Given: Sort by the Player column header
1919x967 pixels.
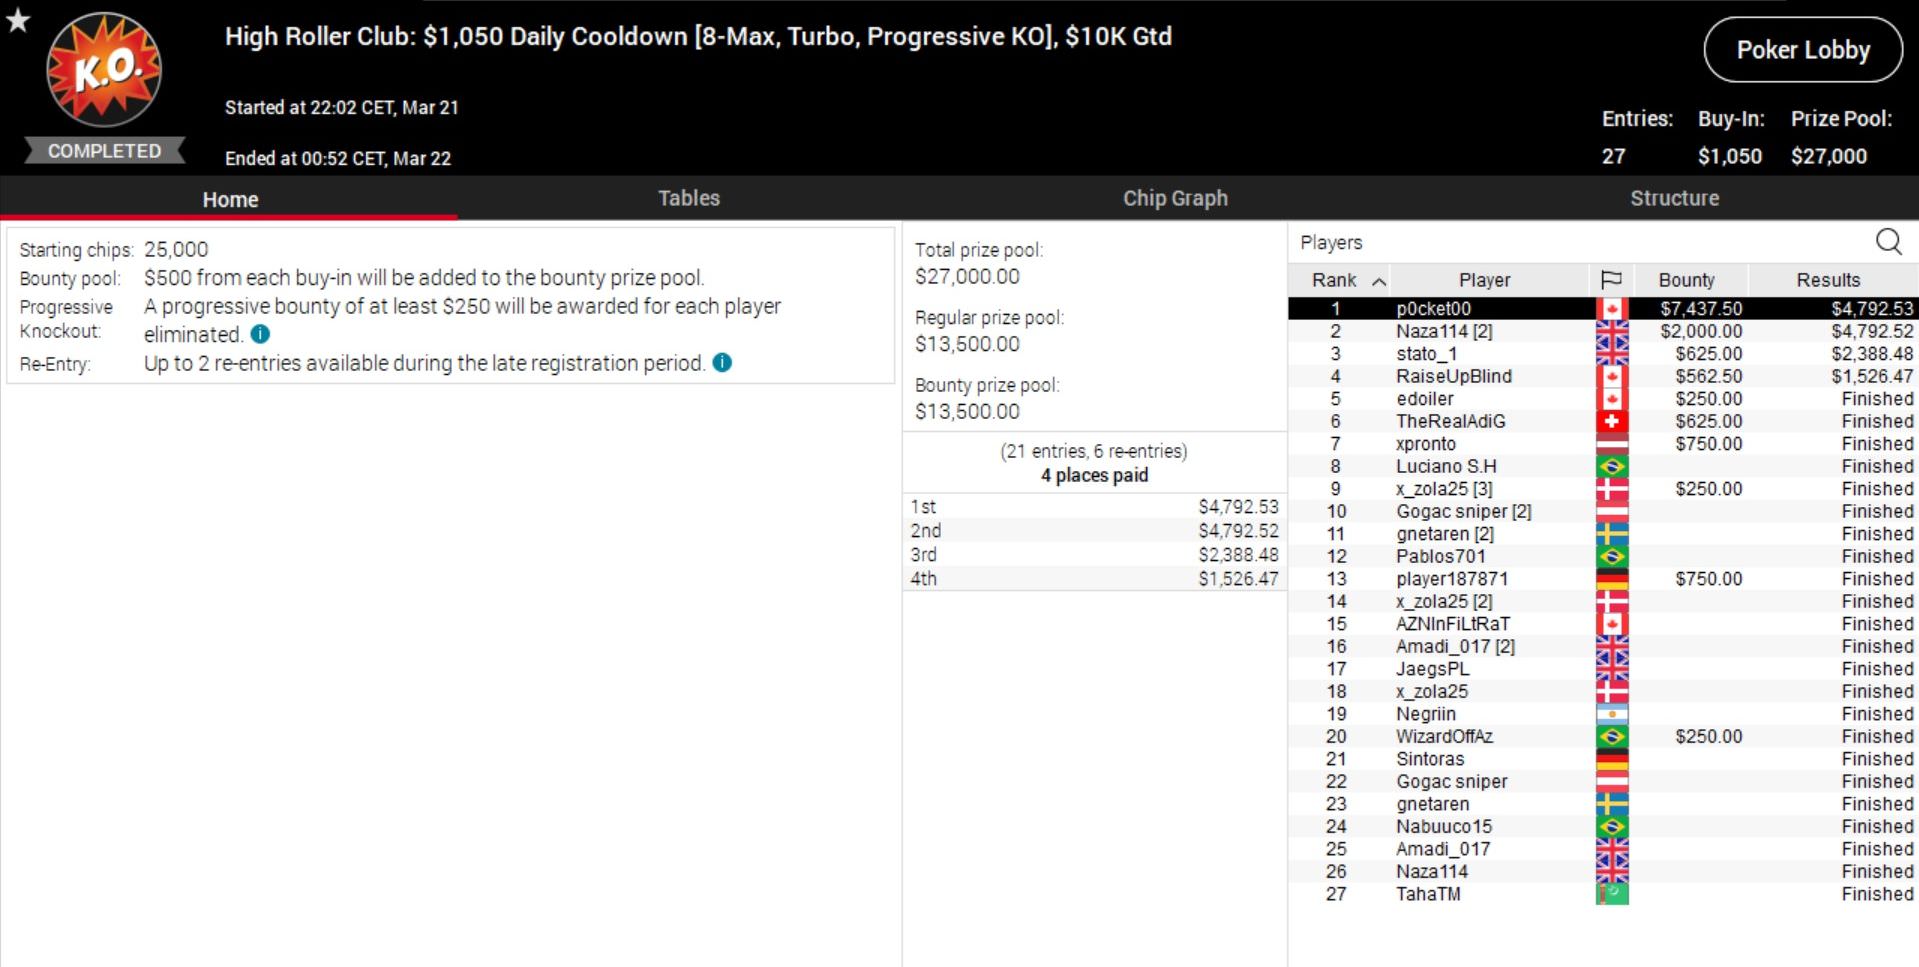Looking at the screenshot, I should 1484,280.
